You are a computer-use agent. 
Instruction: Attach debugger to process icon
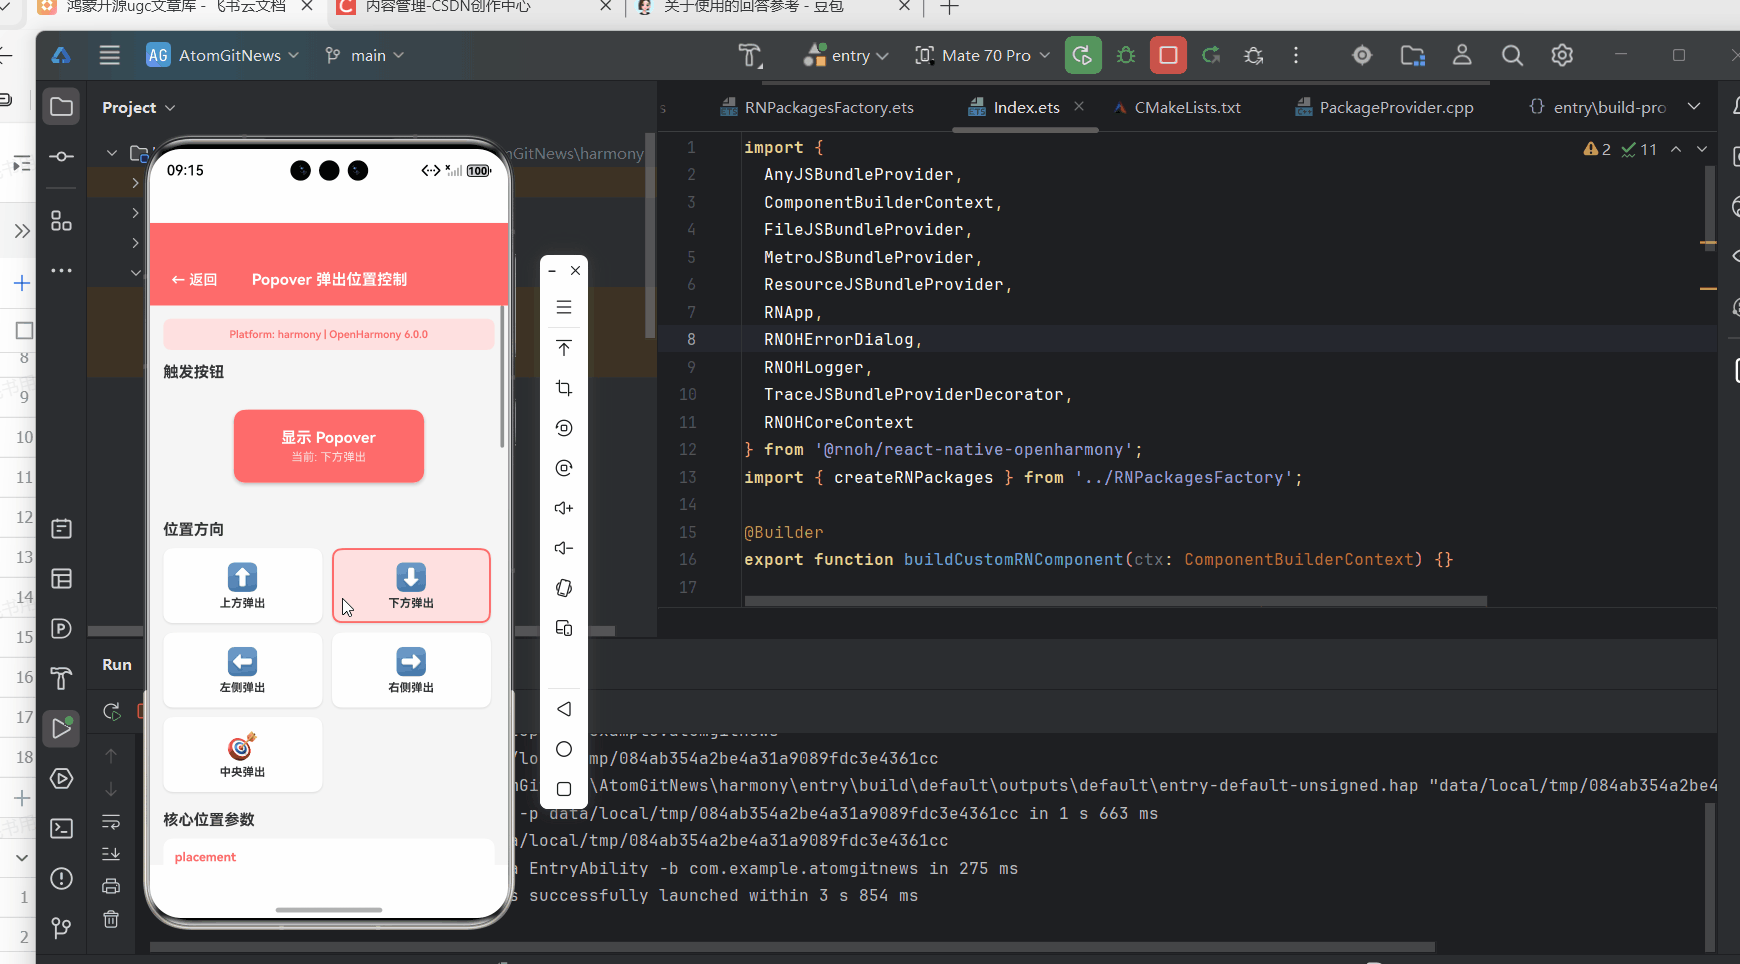[1253, 55]
